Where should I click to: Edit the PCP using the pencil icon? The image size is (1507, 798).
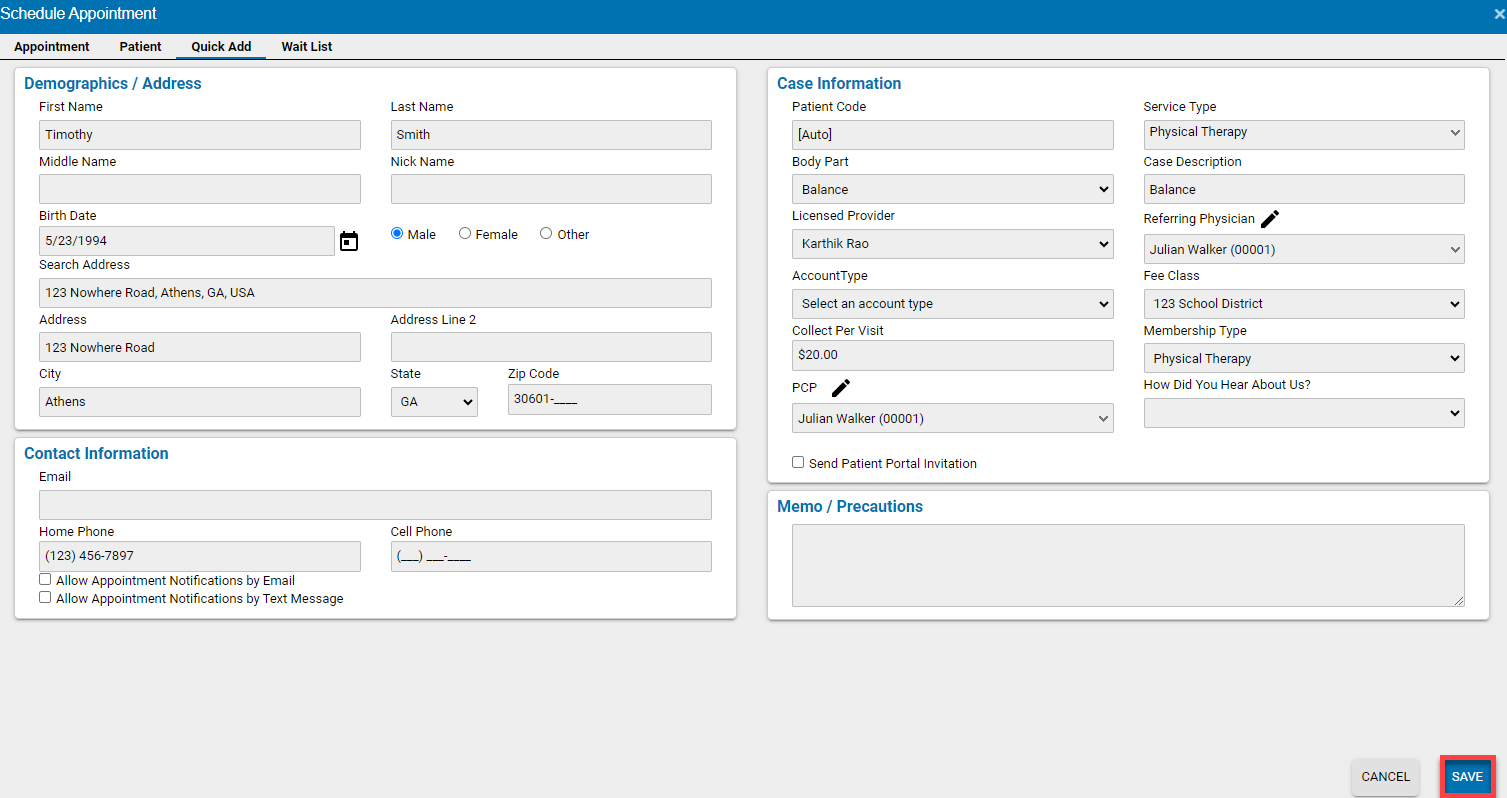click(x=838, y=387)
